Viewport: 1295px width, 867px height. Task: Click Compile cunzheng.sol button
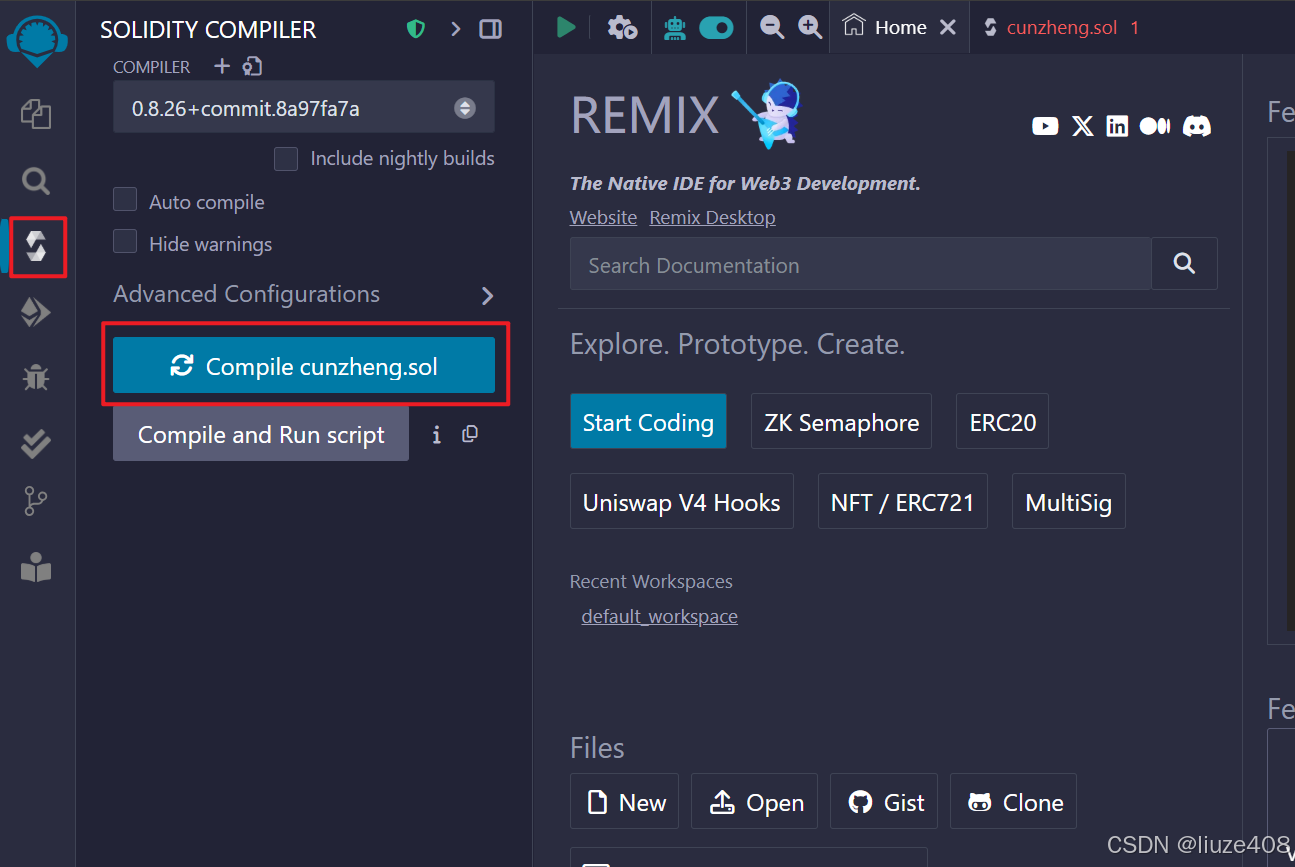click(x=304, y=365)
